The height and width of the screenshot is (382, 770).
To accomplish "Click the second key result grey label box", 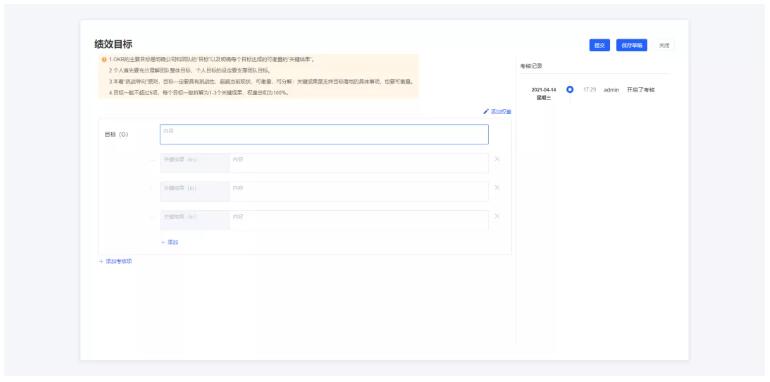I will [x=195, y=191].
